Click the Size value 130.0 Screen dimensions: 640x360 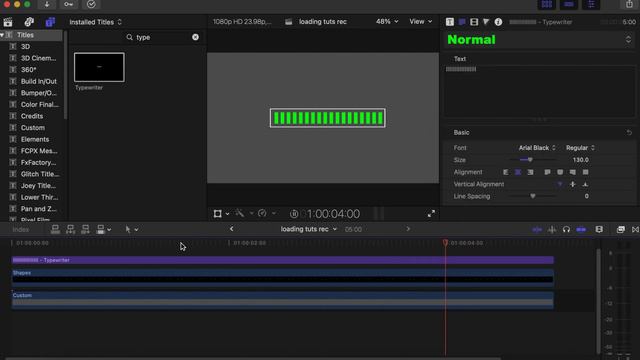pos(580,160)
